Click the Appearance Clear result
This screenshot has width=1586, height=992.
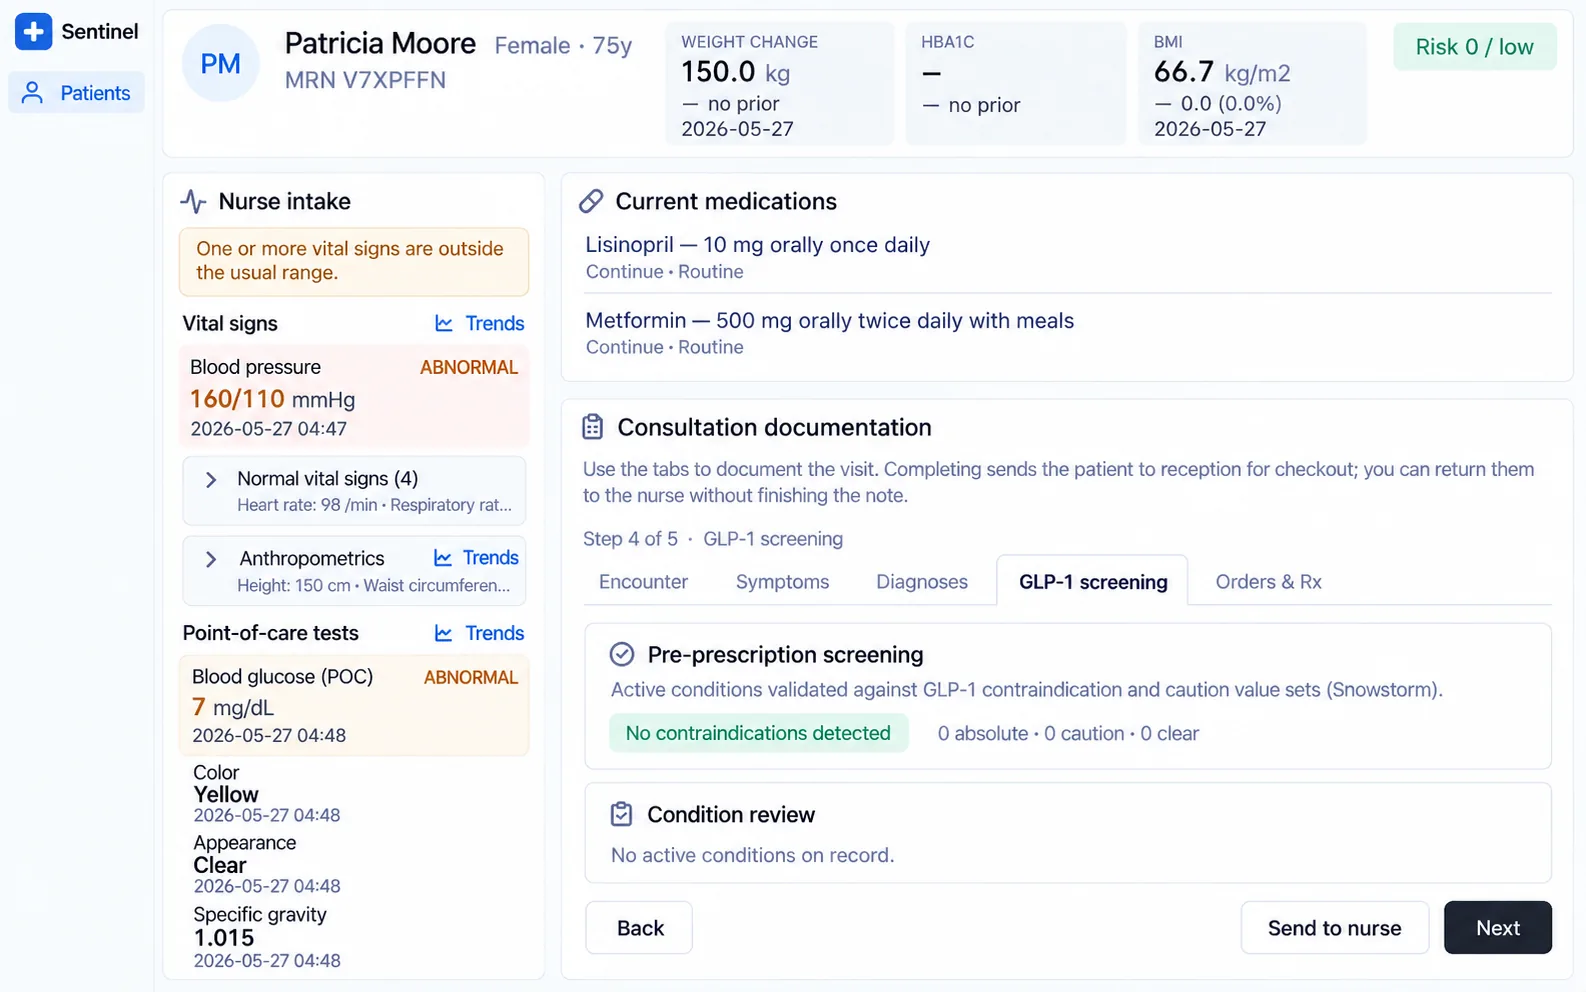(267, 865)
